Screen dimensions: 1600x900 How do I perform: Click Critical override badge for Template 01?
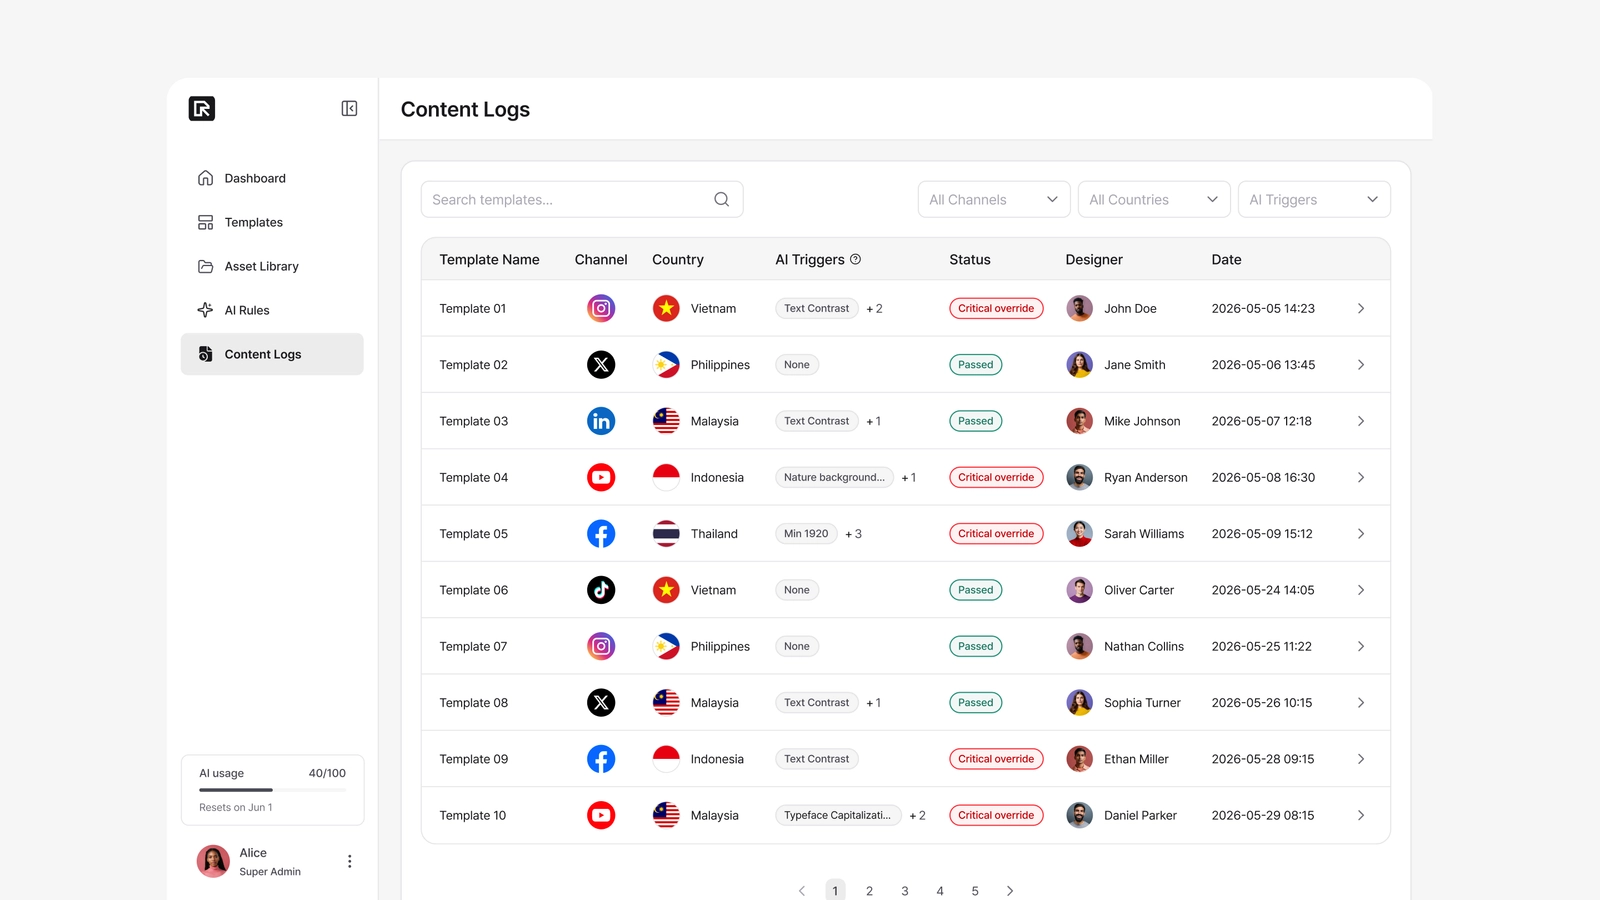click(996, 308)
